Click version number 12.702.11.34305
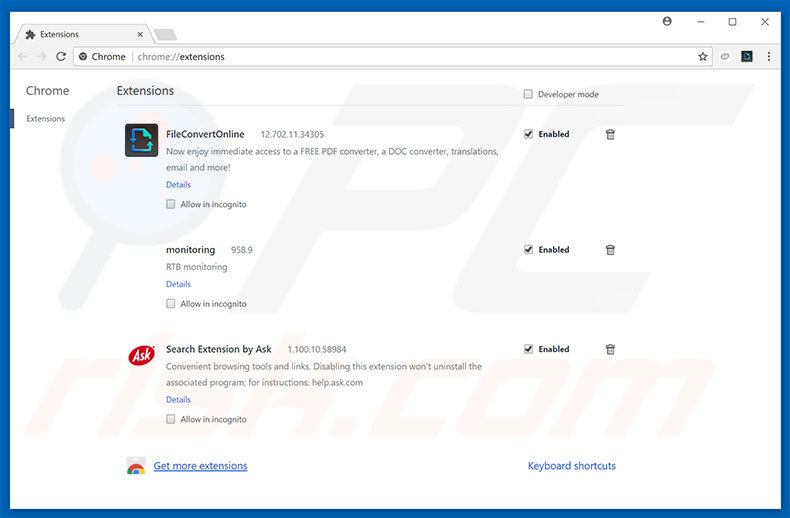 (292, 135)
